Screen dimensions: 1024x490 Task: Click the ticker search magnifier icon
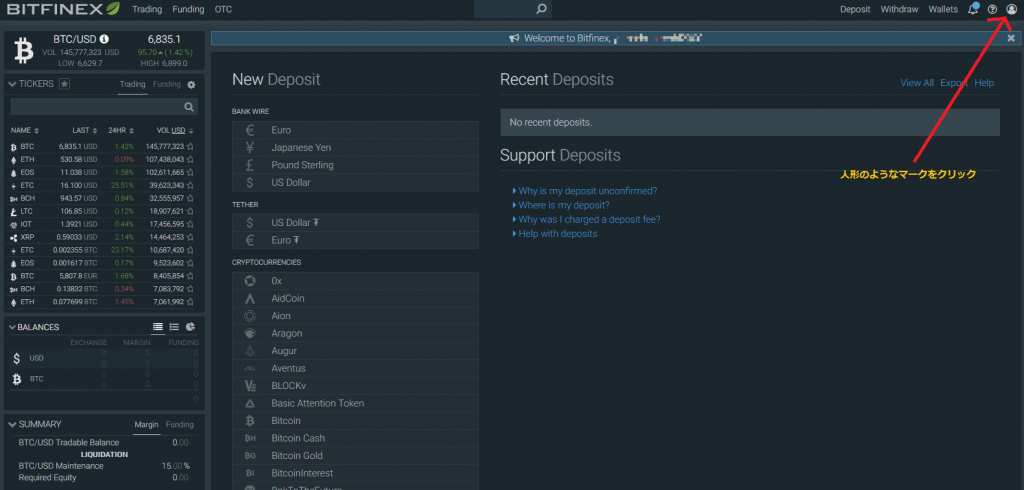tap(189, 106)
